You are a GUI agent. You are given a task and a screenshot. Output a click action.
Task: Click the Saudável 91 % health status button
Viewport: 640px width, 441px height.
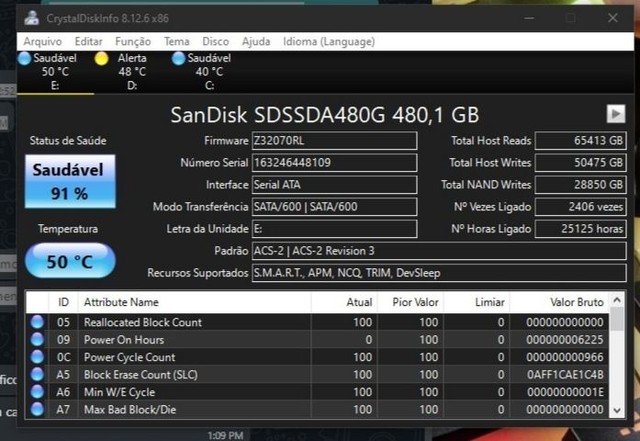70,181
